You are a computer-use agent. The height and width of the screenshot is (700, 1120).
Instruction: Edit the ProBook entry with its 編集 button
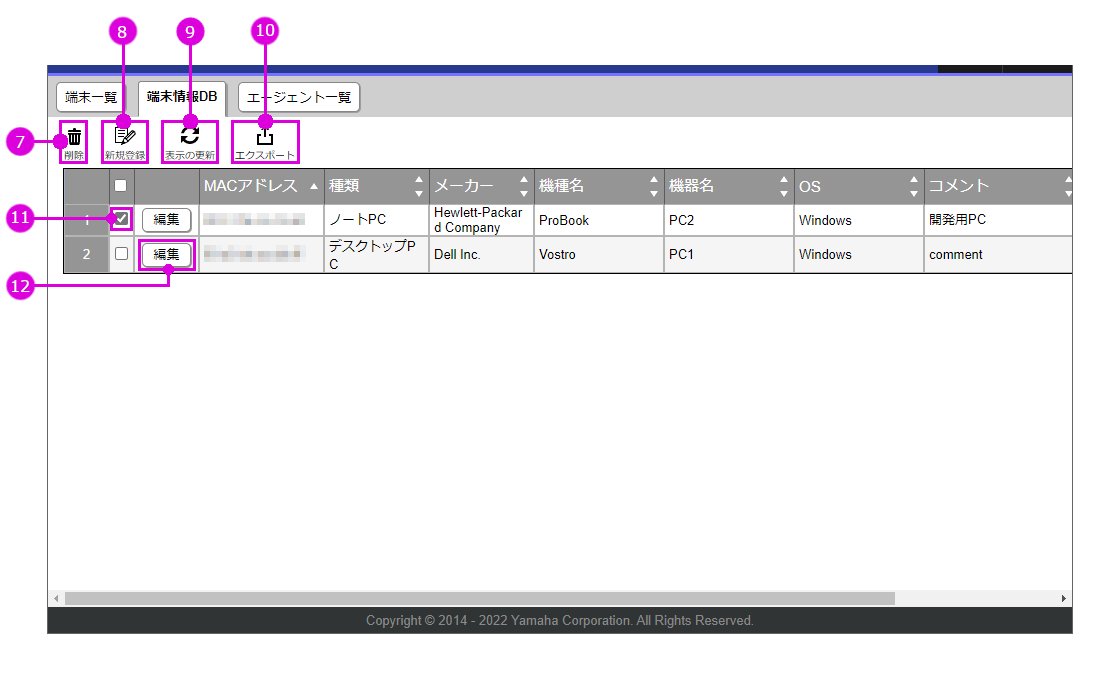tap(166, 219)
